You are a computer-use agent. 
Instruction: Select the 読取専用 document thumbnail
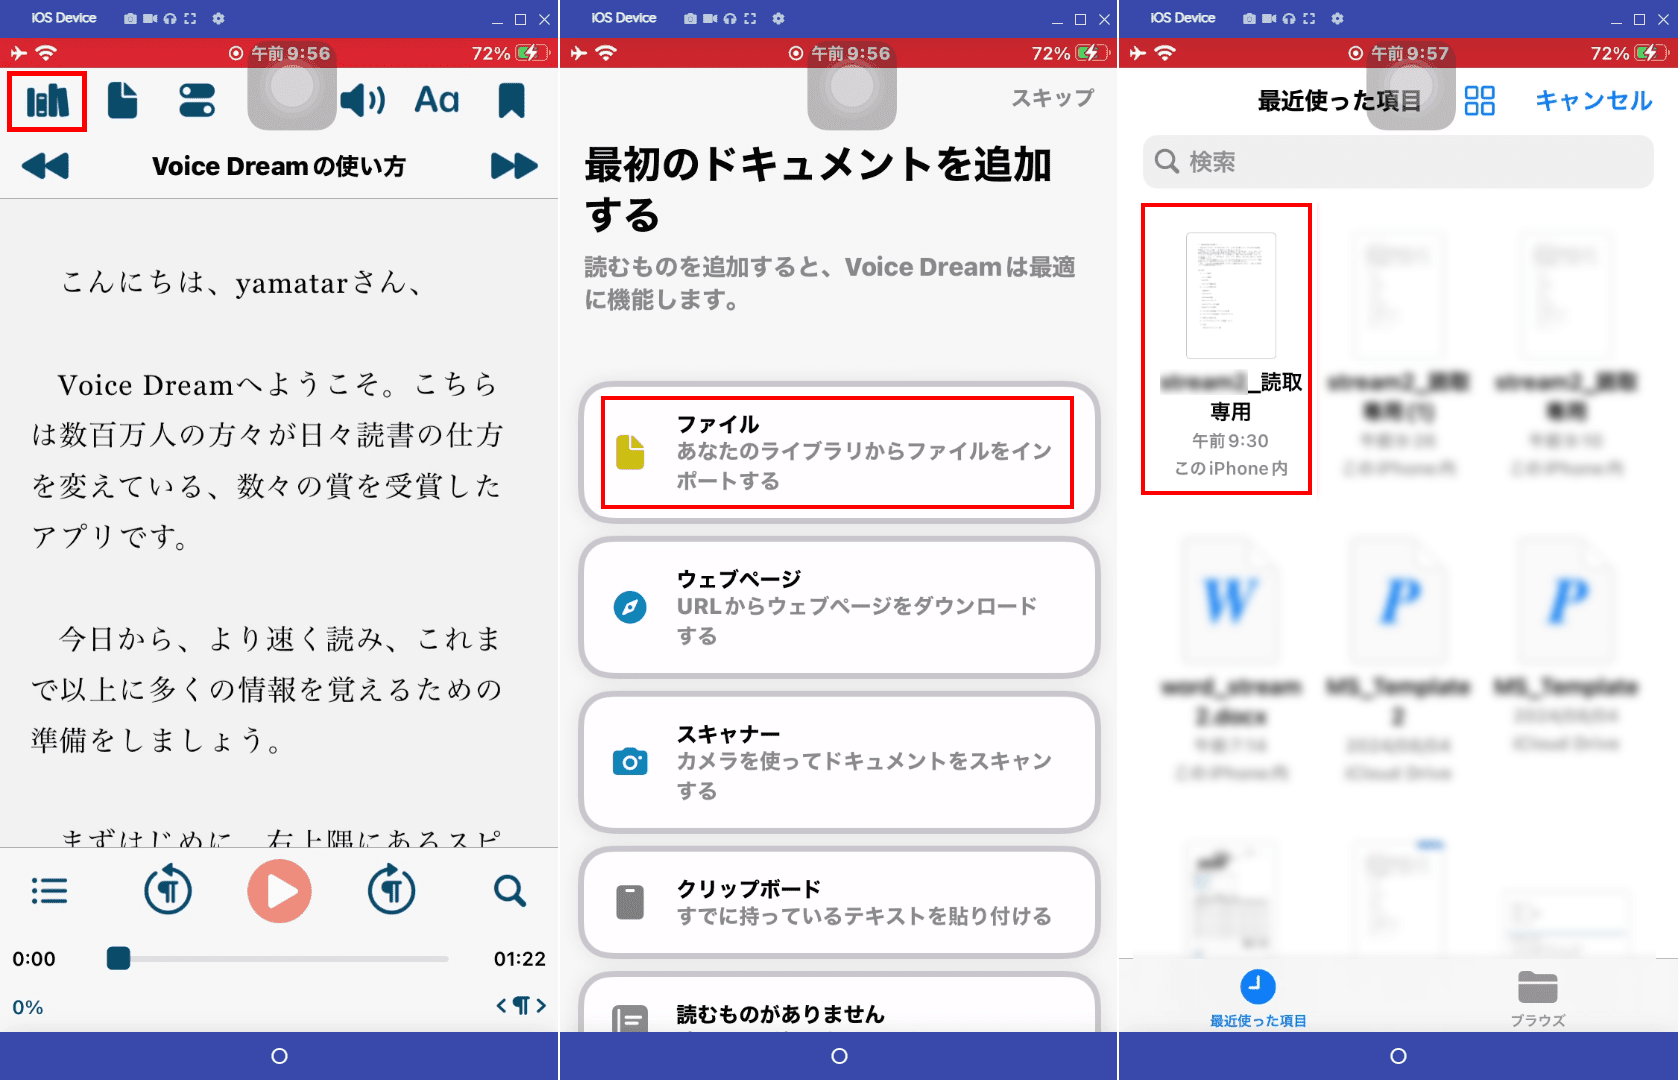pyautogui.click(x=1231, y=296)
